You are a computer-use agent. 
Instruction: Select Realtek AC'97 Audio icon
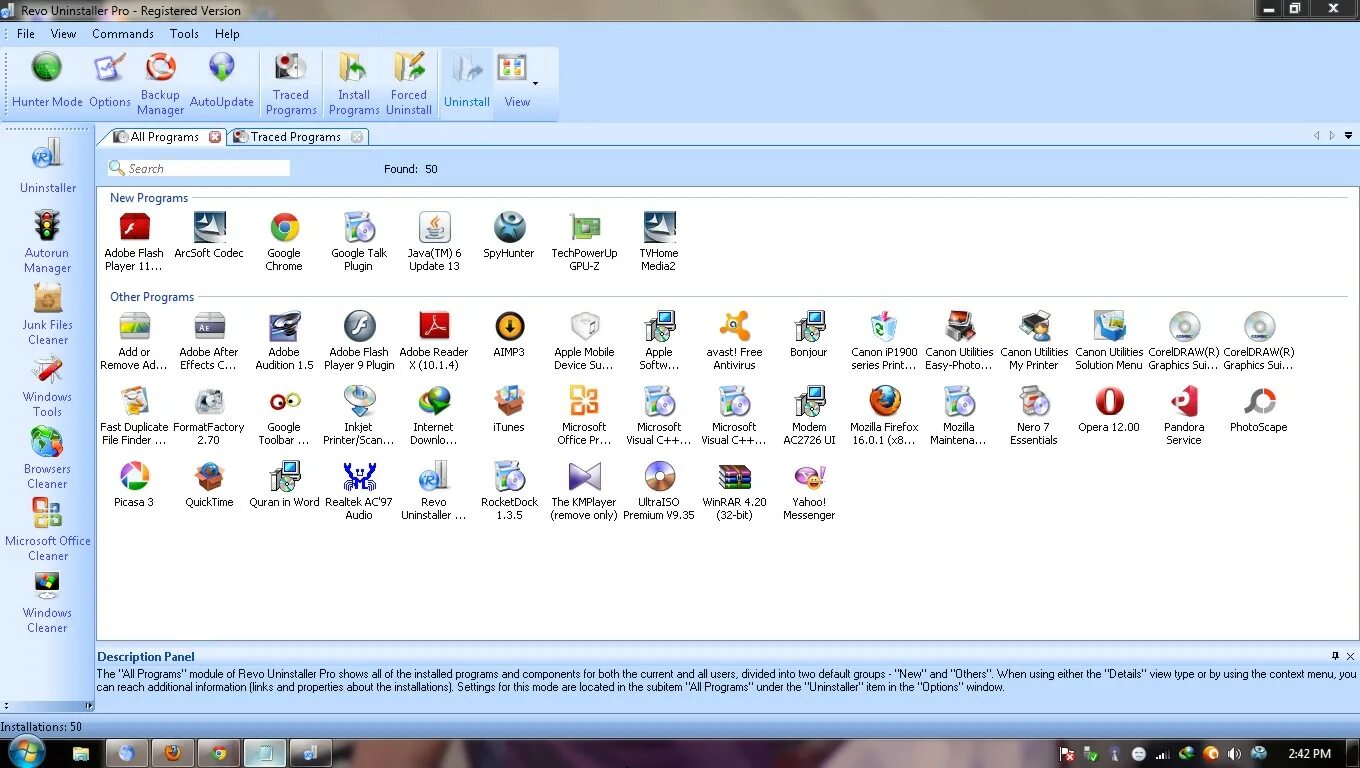point(359,490)
